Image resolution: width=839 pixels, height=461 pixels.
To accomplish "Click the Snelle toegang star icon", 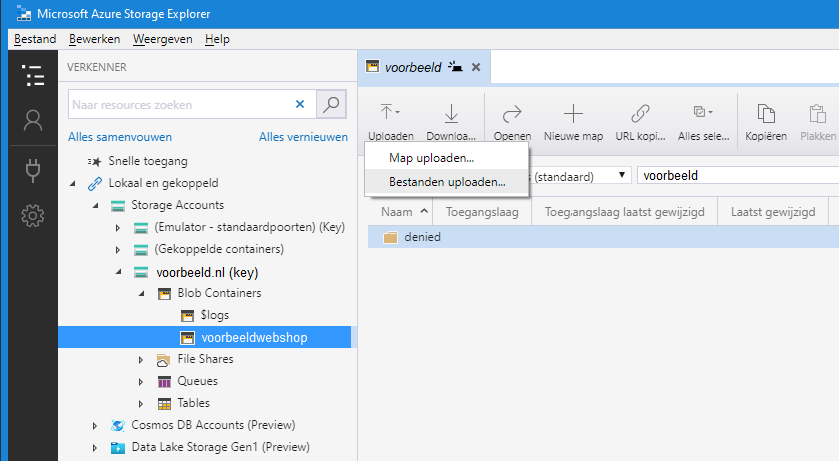I will click(94, 161).
